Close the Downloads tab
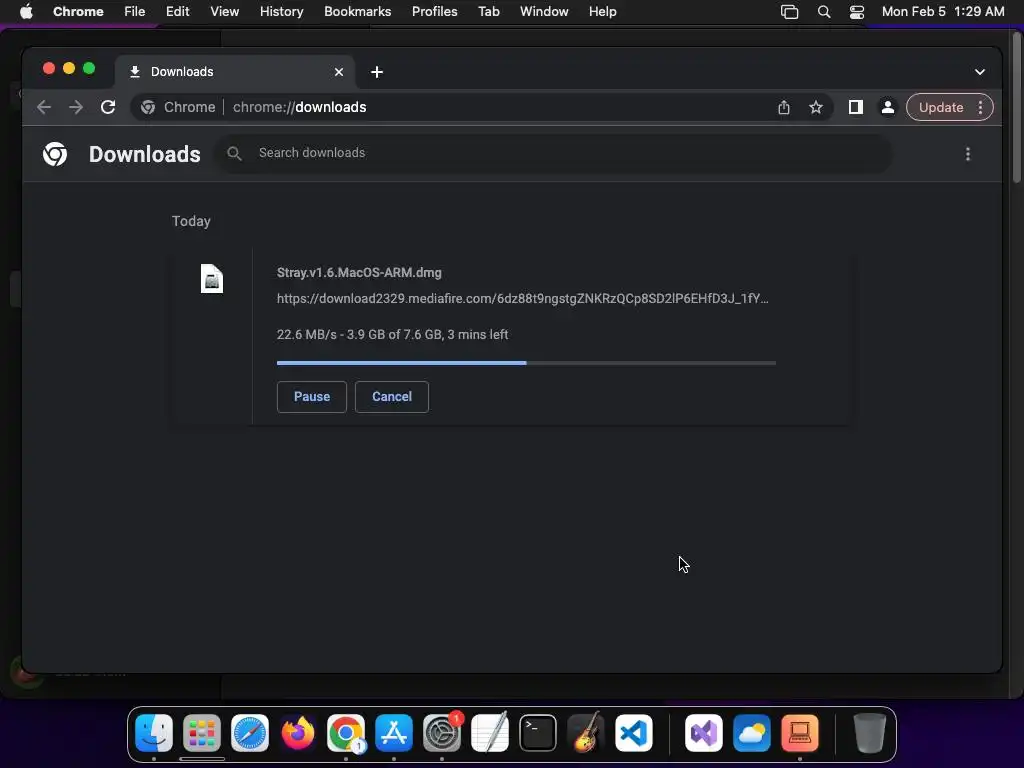1024x768 pixels. click(339, 72)
